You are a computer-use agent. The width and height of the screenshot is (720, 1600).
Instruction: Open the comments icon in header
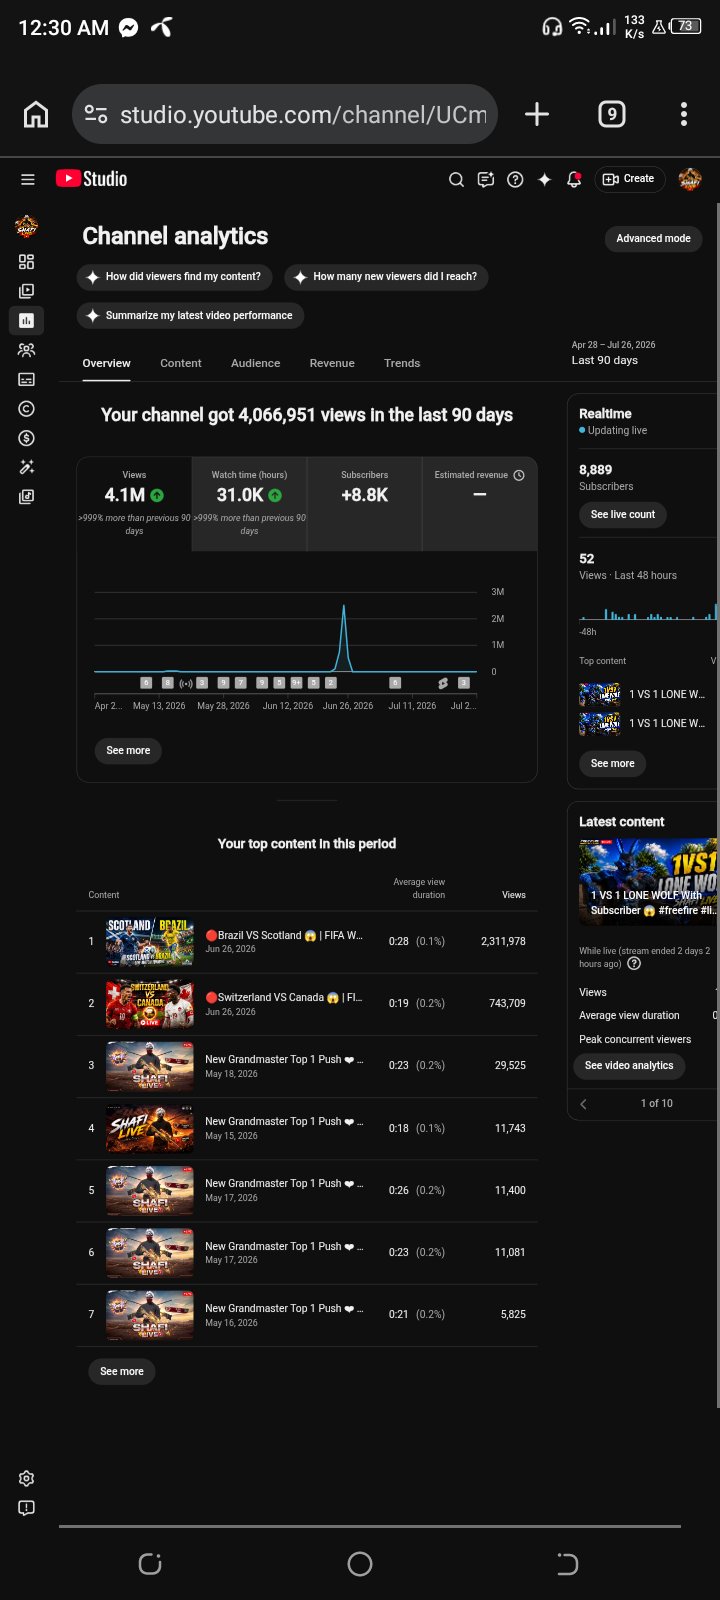click(486, 180)
